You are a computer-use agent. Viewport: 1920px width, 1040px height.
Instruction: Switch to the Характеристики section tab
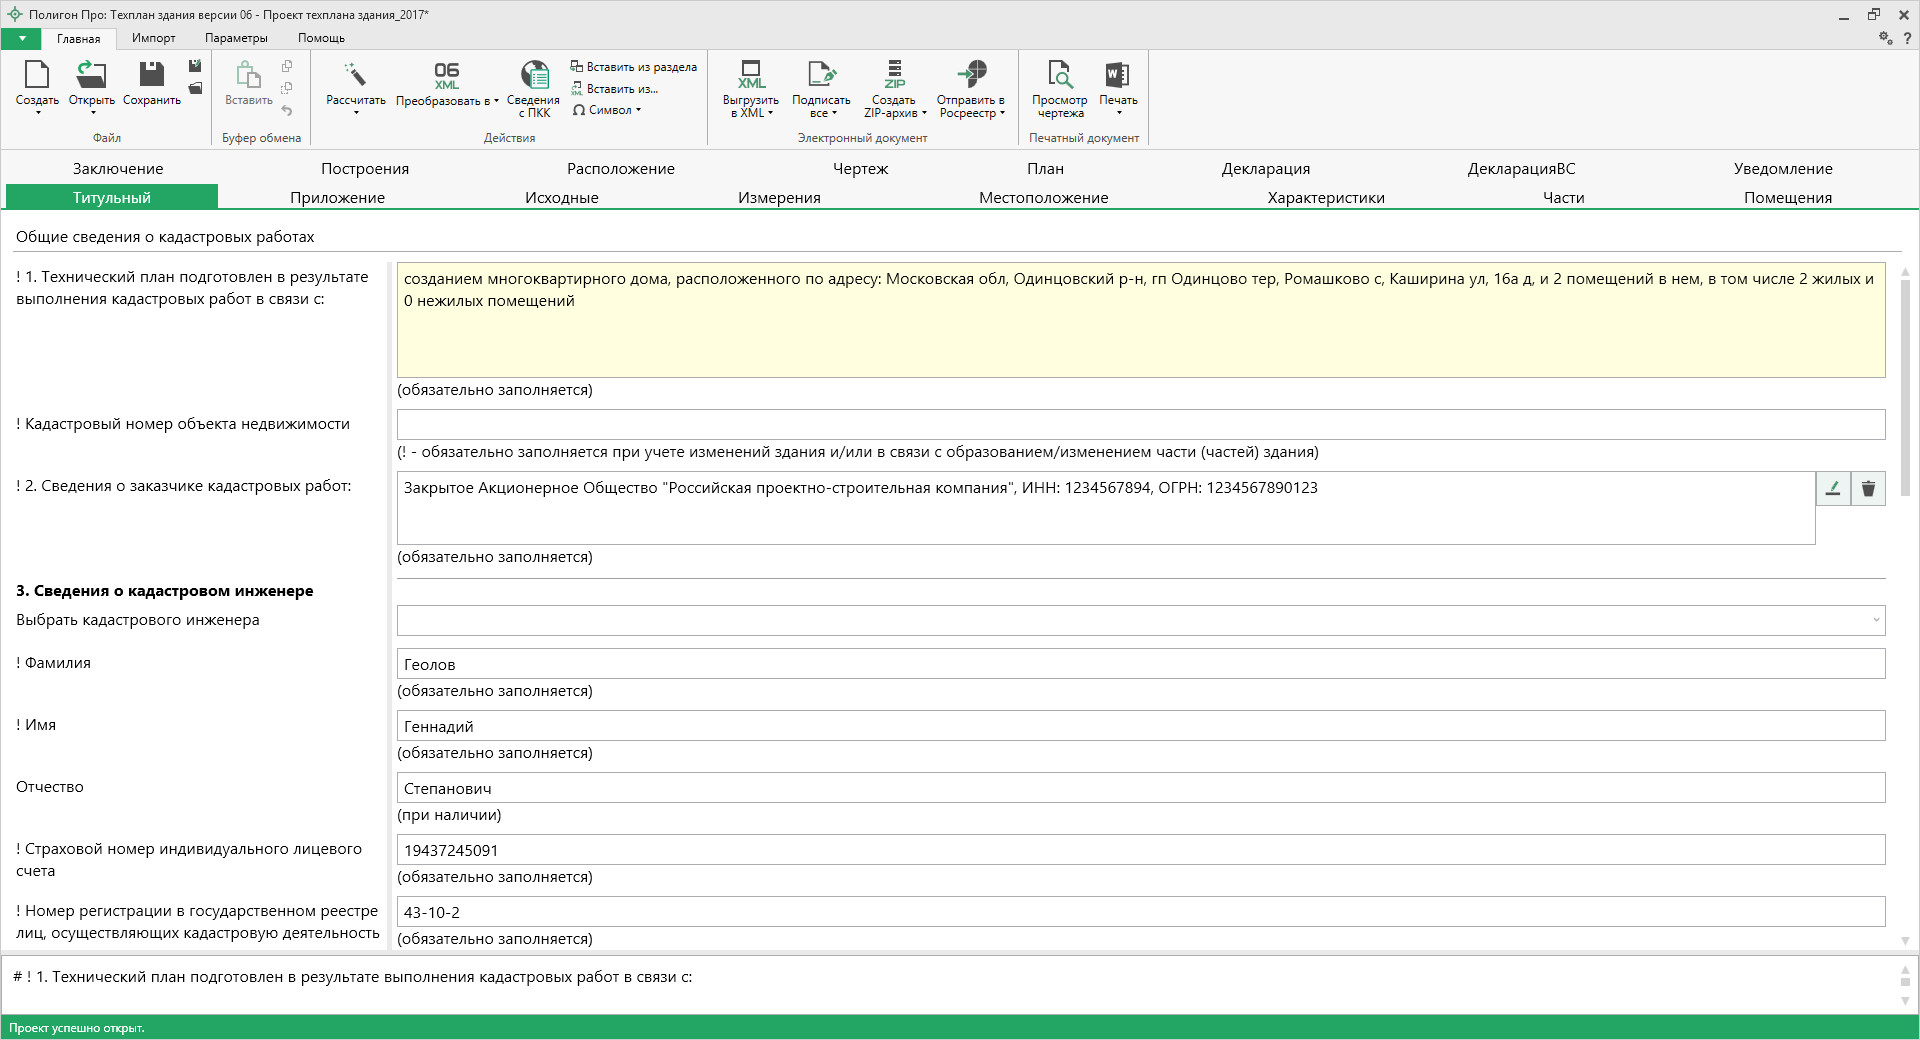coord(1325,198)
